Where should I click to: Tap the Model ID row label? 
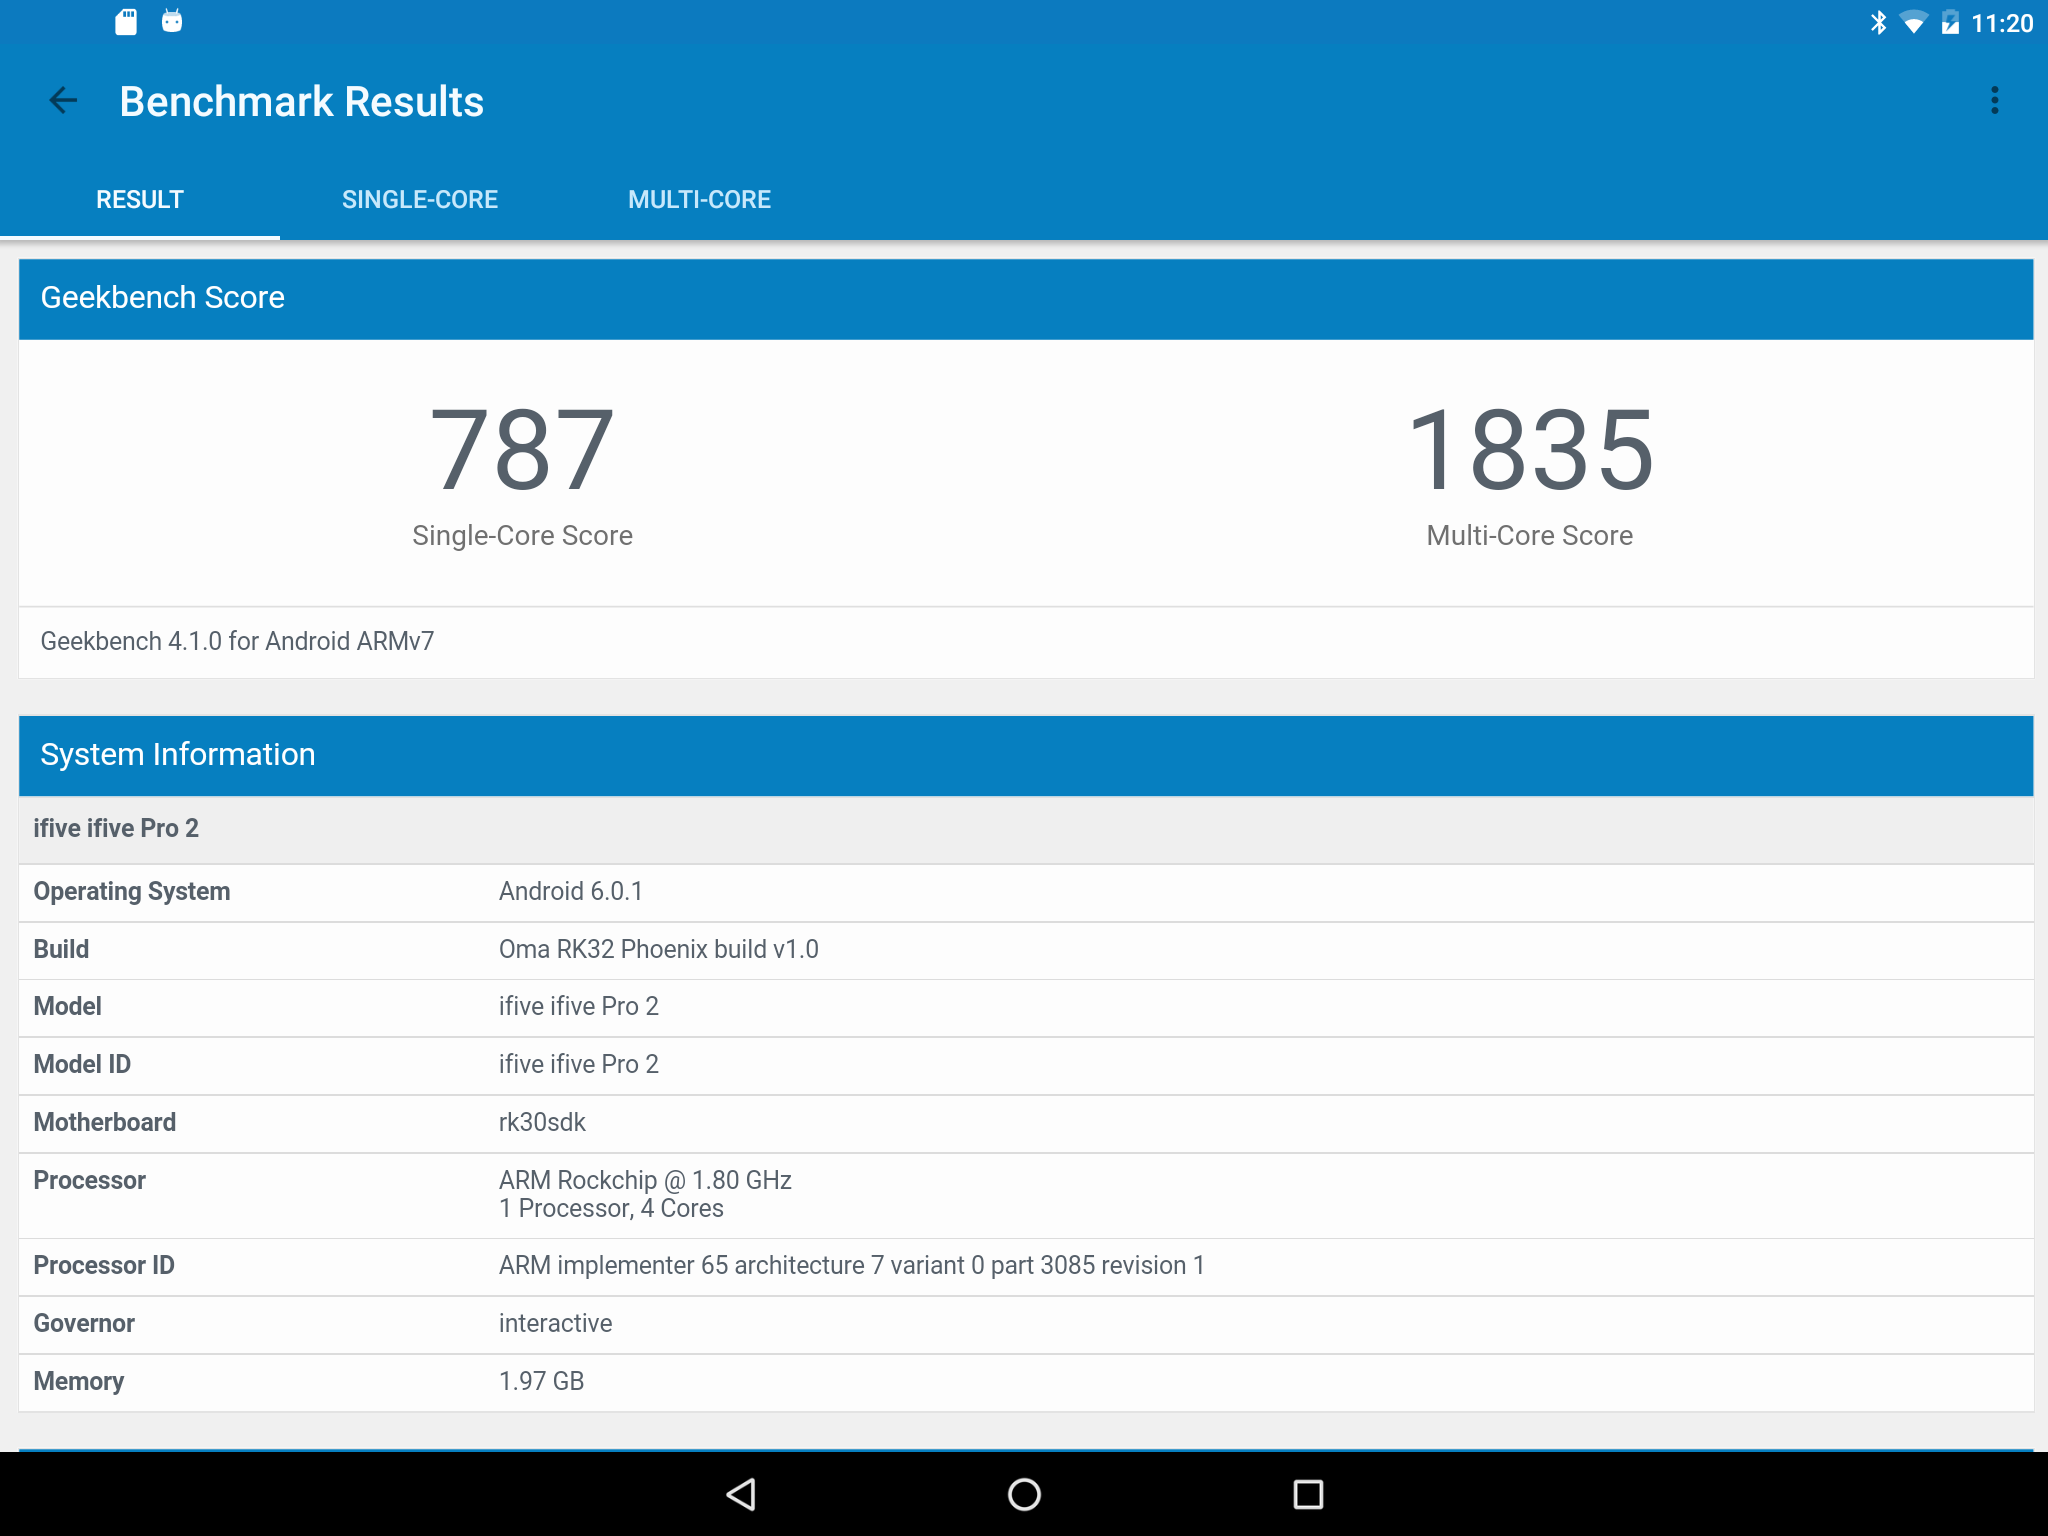[82, 1064]
